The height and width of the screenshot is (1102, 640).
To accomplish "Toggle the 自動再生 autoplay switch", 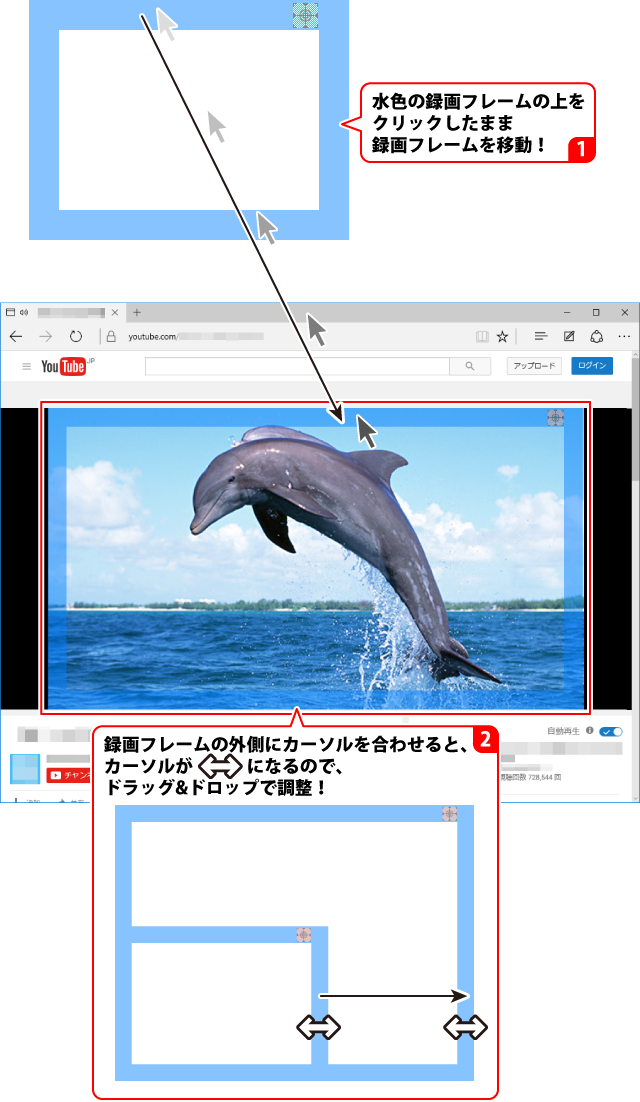I will pyautogui.click(x=610, y=732).
